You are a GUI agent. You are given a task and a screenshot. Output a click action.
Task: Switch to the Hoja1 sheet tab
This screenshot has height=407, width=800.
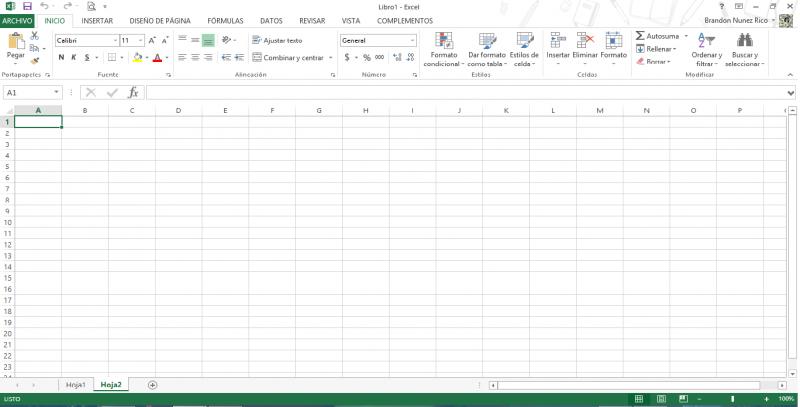[75, 385]
